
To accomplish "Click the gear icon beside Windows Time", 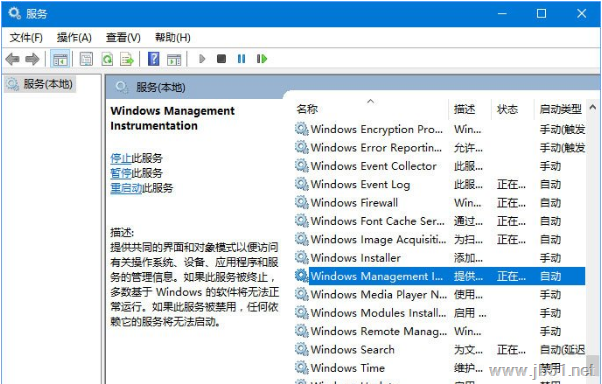I will pos(301,368).
